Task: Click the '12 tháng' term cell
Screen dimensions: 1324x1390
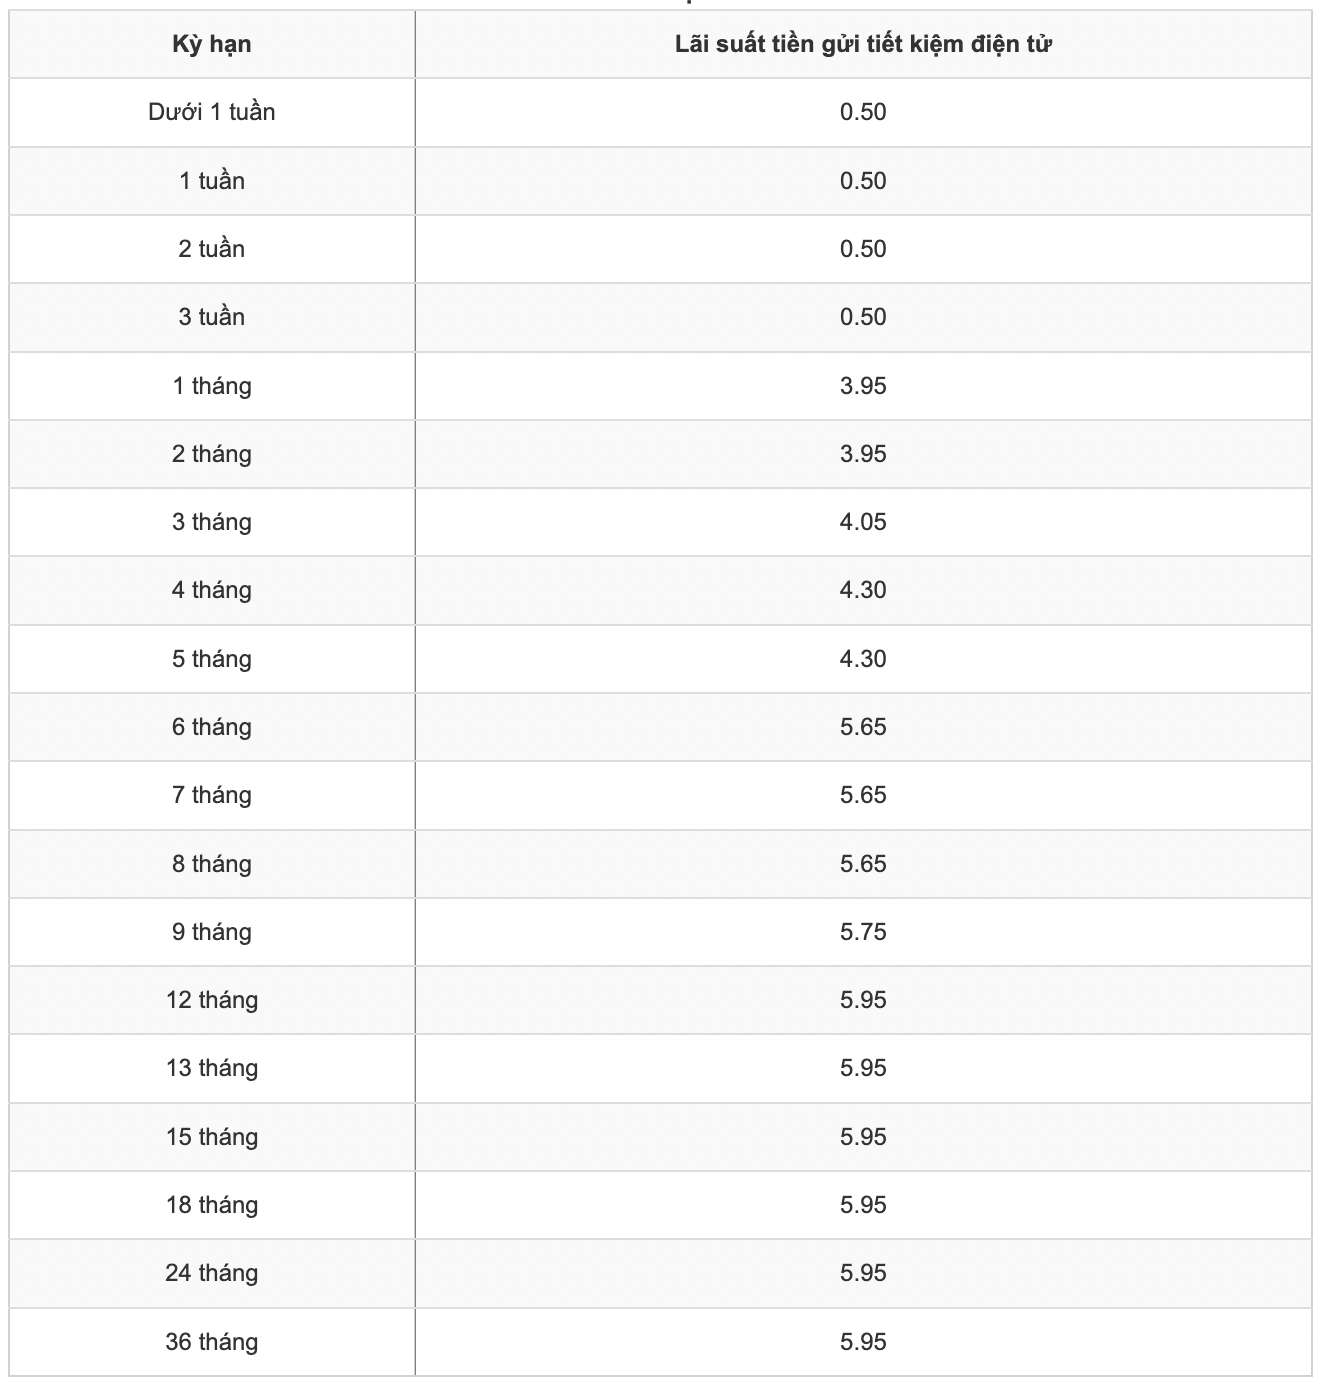Action: coord(212,1000)
